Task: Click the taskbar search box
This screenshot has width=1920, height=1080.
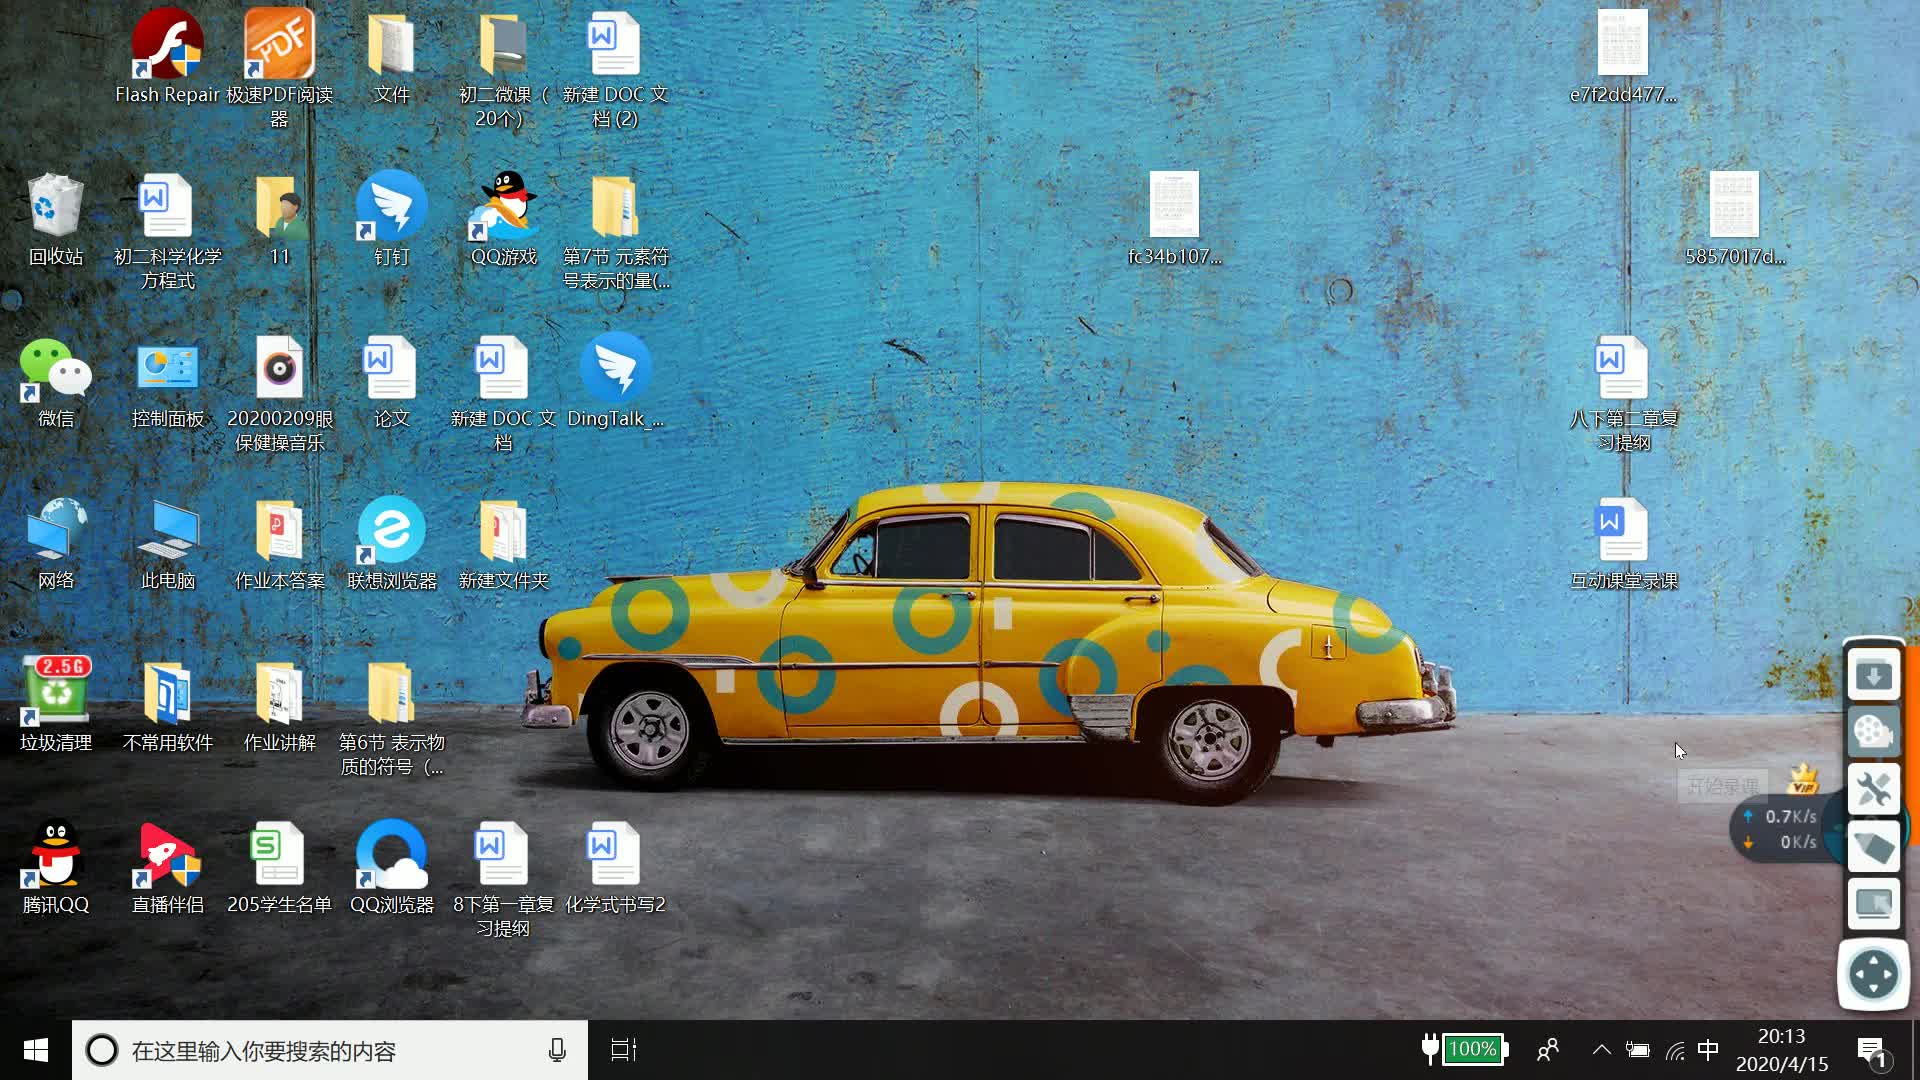Action: click(x=330, y=1050)
